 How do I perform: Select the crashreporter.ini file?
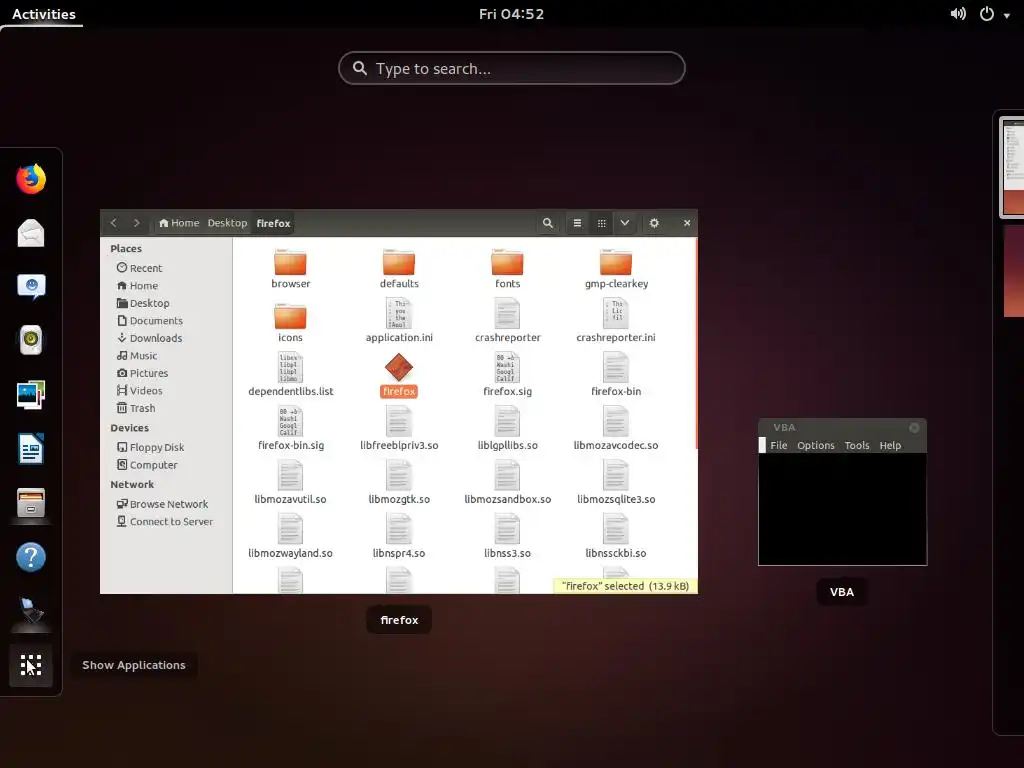coord(616,321)
